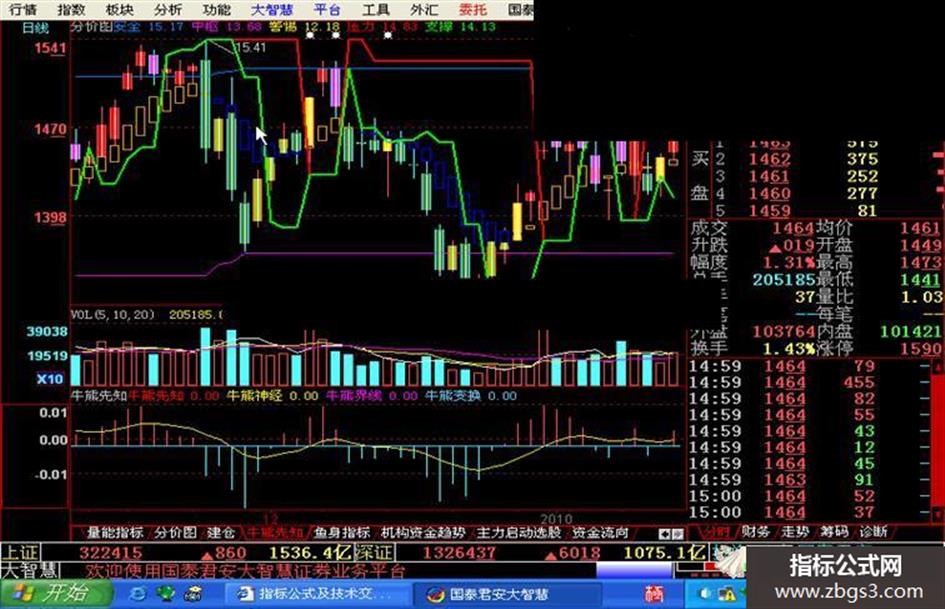This screenshot has width=945, height=609.
Task: Click the 1536.4亿 Shanghai turnover value
Action: (x=310, y=553)
